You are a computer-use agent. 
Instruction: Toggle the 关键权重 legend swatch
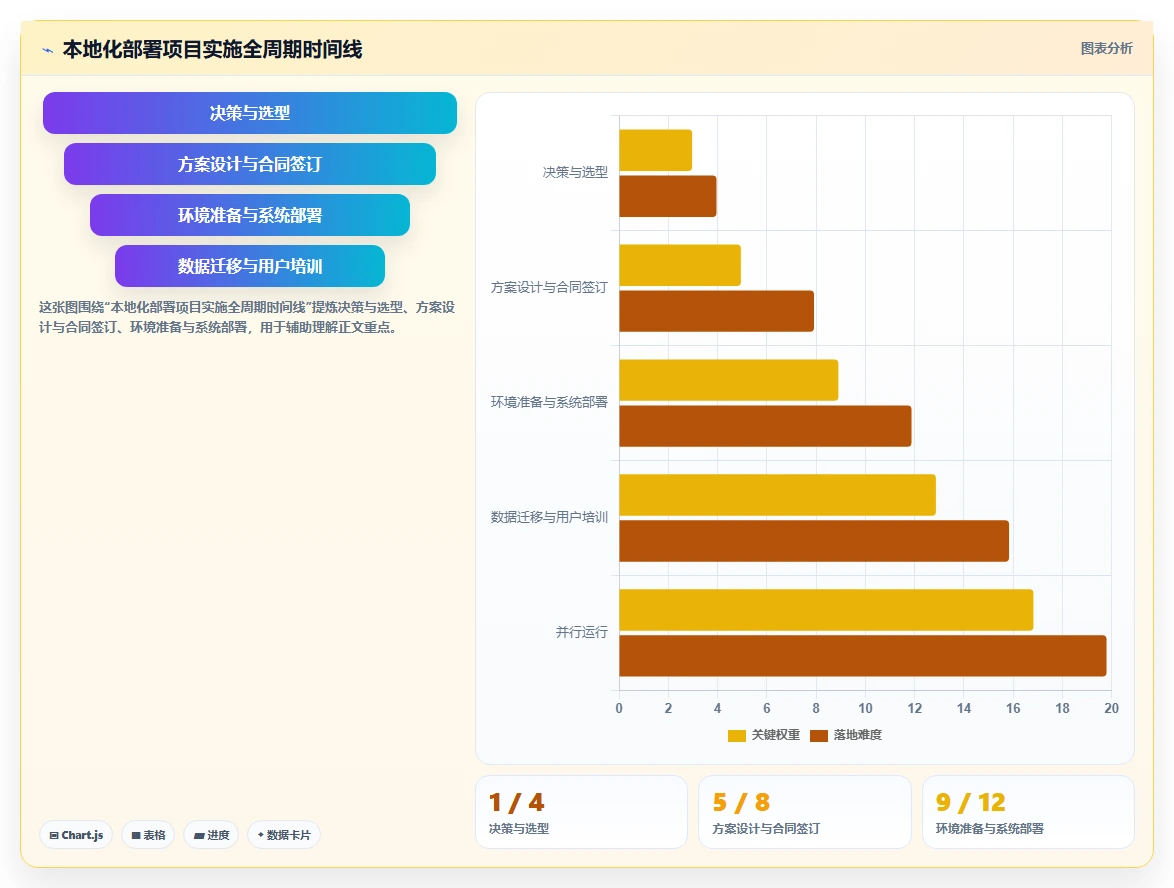[x=737, y=735]
